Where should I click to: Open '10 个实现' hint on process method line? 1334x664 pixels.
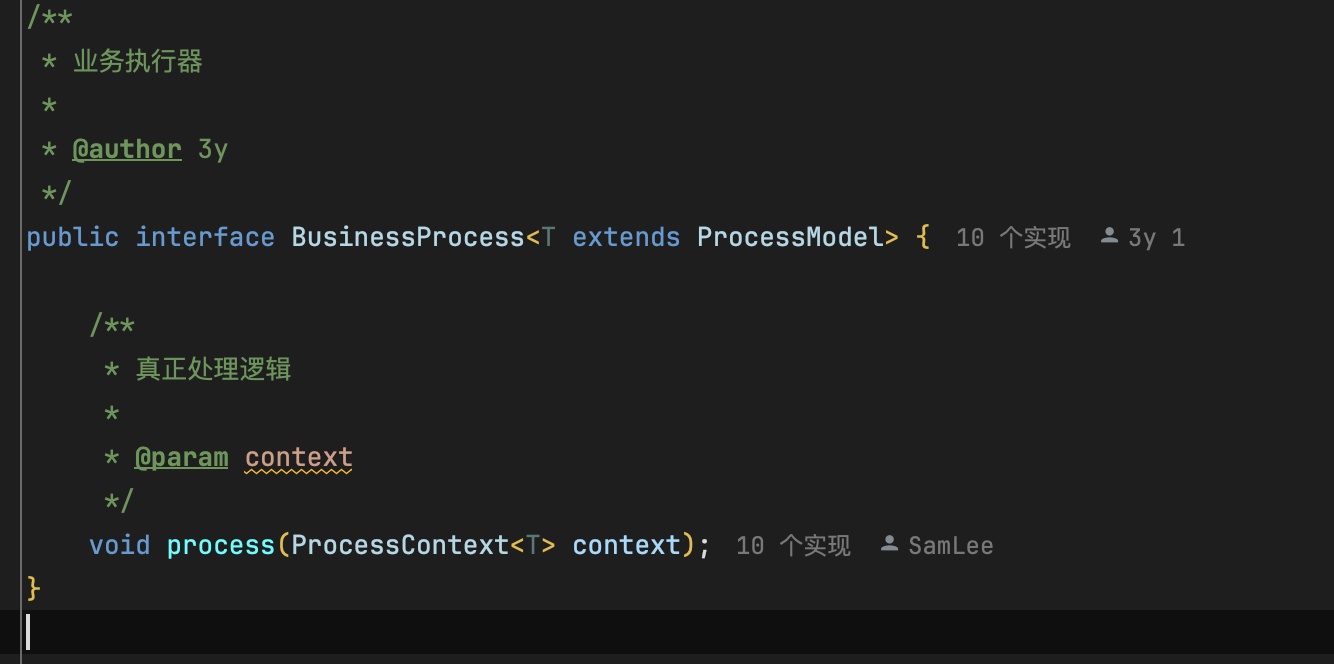click(793, 546)
